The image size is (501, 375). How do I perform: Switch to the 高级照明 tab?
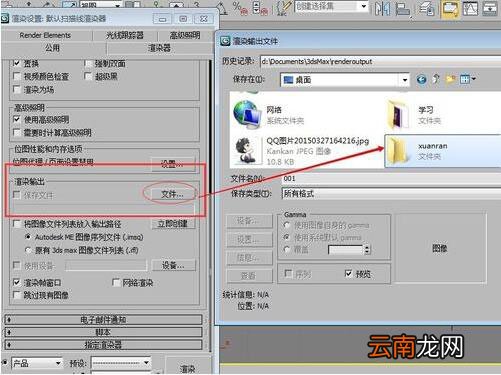point(185,35)
